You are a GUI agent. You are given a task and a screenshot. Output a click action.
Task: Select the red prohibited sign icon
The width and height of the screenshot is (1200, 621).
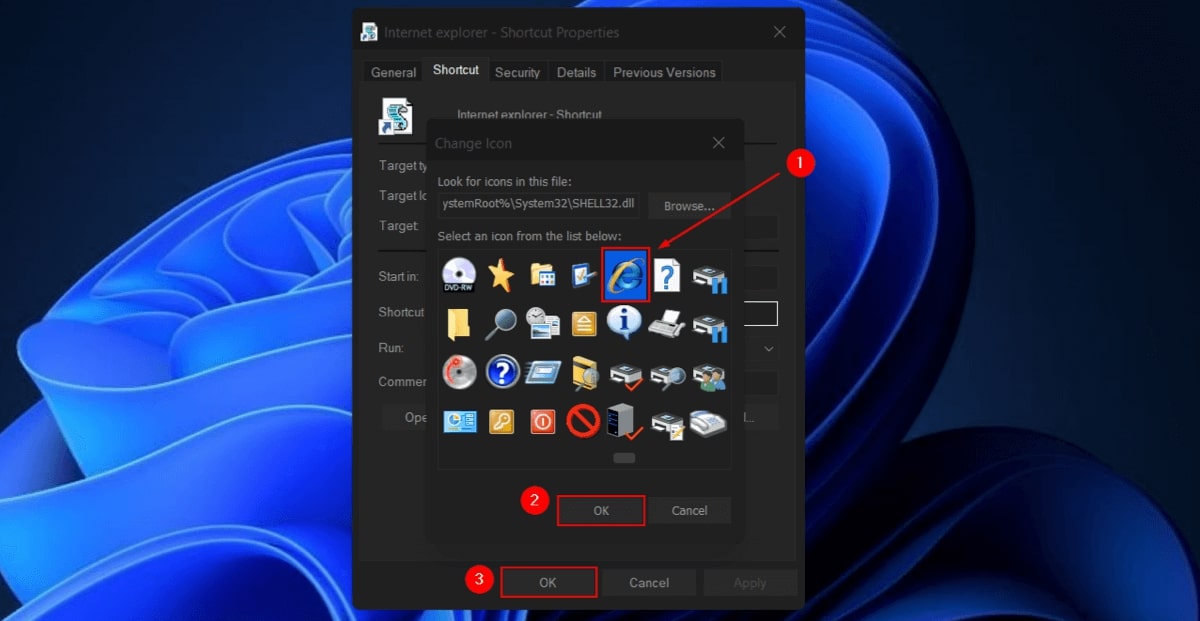coord(584,421)
